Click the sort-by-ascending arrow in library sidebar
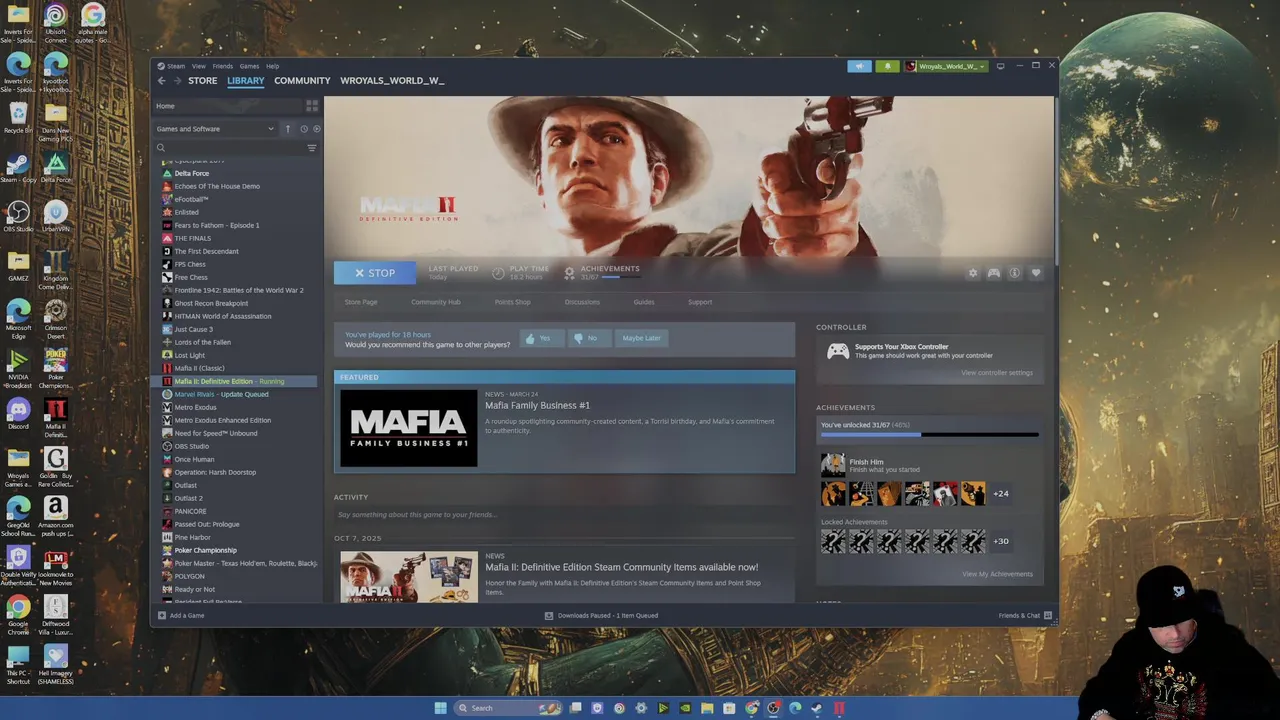 pyautogui.click(x=287, y=128)
